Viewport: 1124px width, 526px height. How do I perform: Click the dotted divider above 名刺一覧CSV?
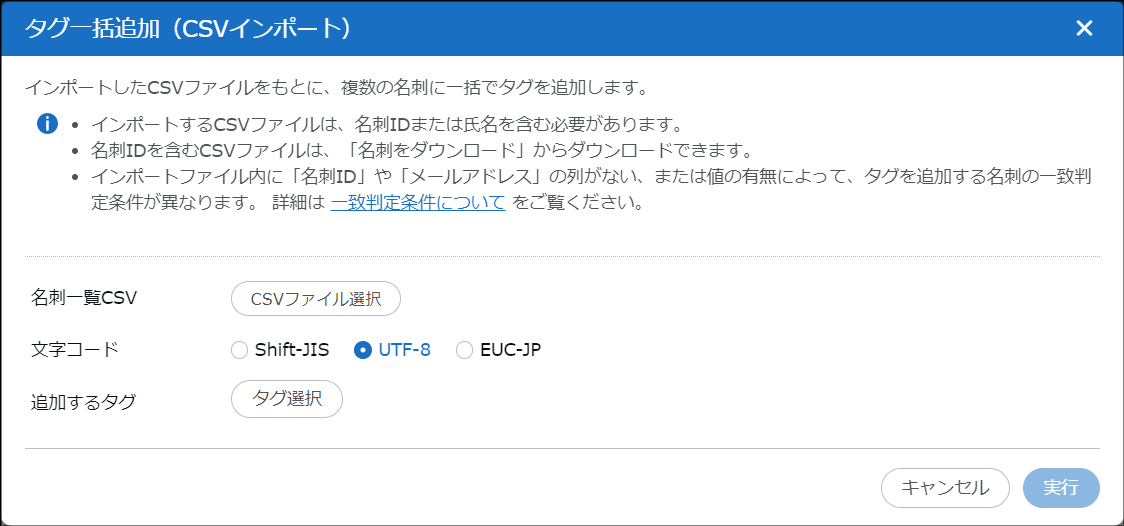tap(562, 257)
